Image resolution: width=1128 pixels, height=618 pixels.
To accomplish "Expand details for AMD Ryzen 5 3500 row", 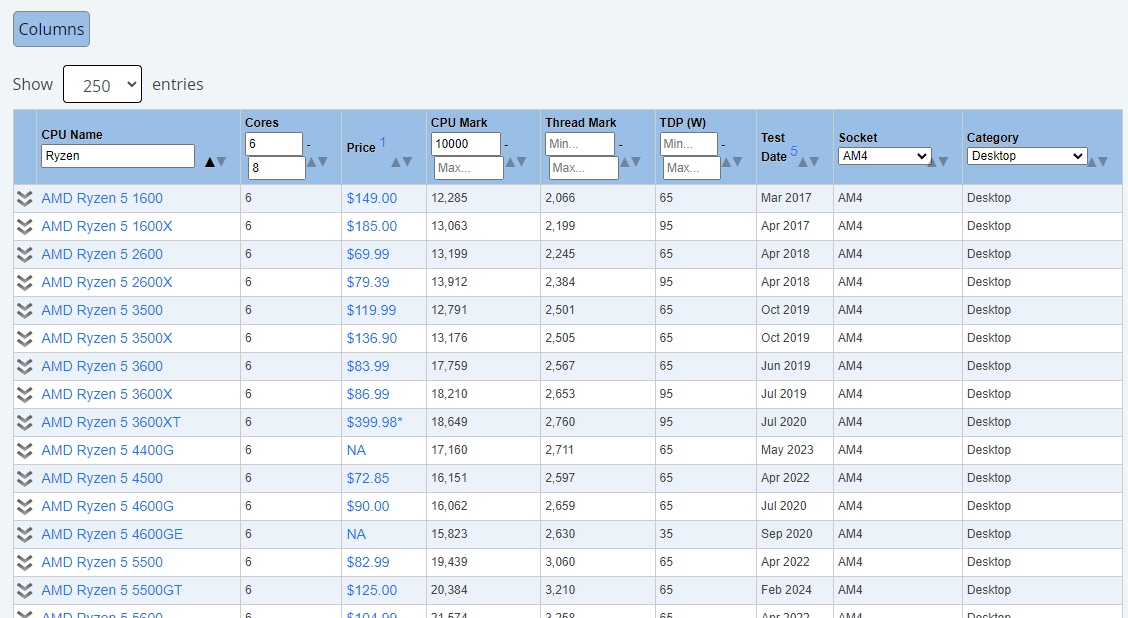I will tap(24, 311).
